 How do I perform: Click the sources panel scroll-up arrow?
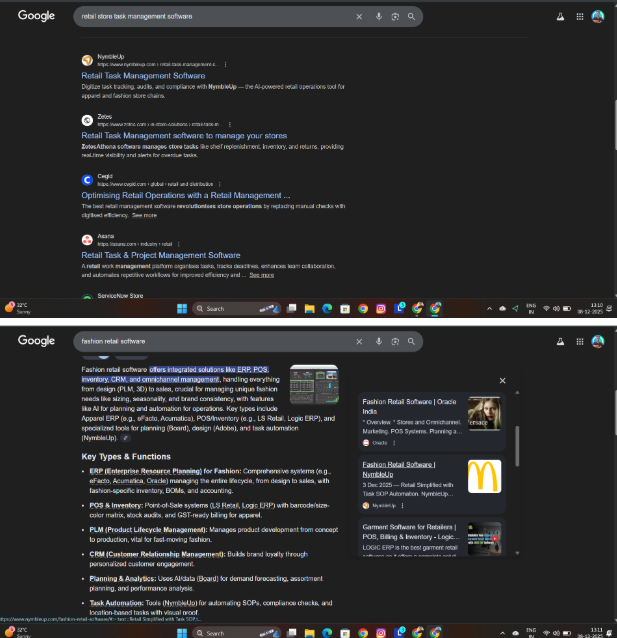point(517,393)
